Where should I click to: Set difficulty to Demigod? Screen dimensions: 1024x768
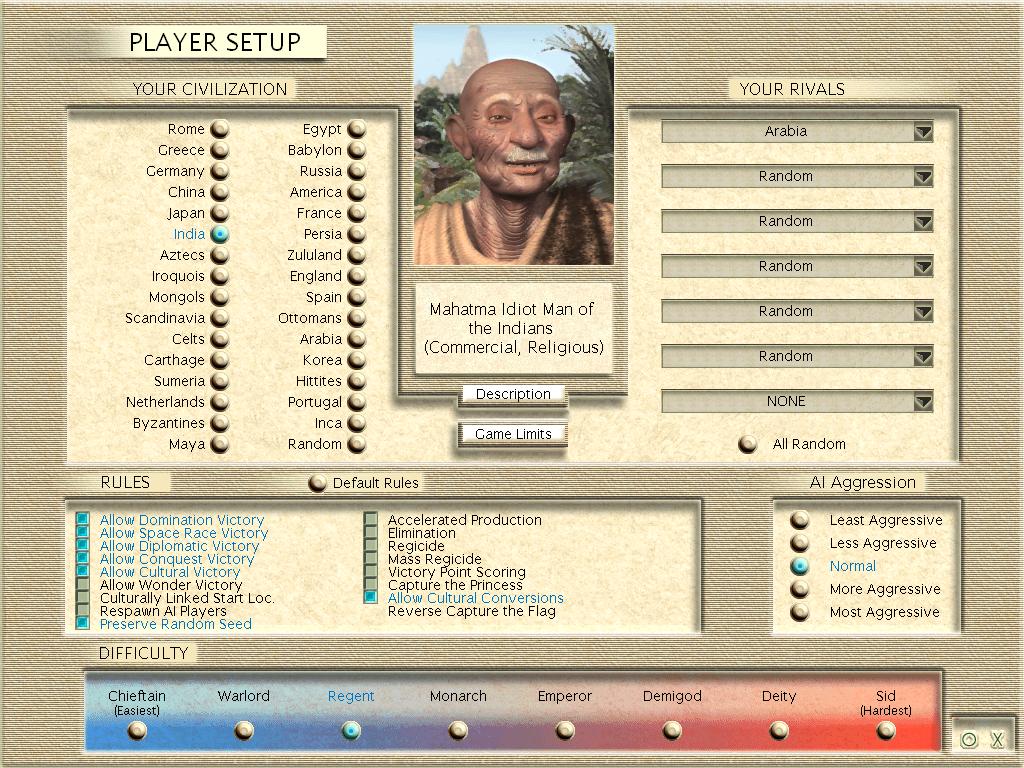(x=672, y=730)
